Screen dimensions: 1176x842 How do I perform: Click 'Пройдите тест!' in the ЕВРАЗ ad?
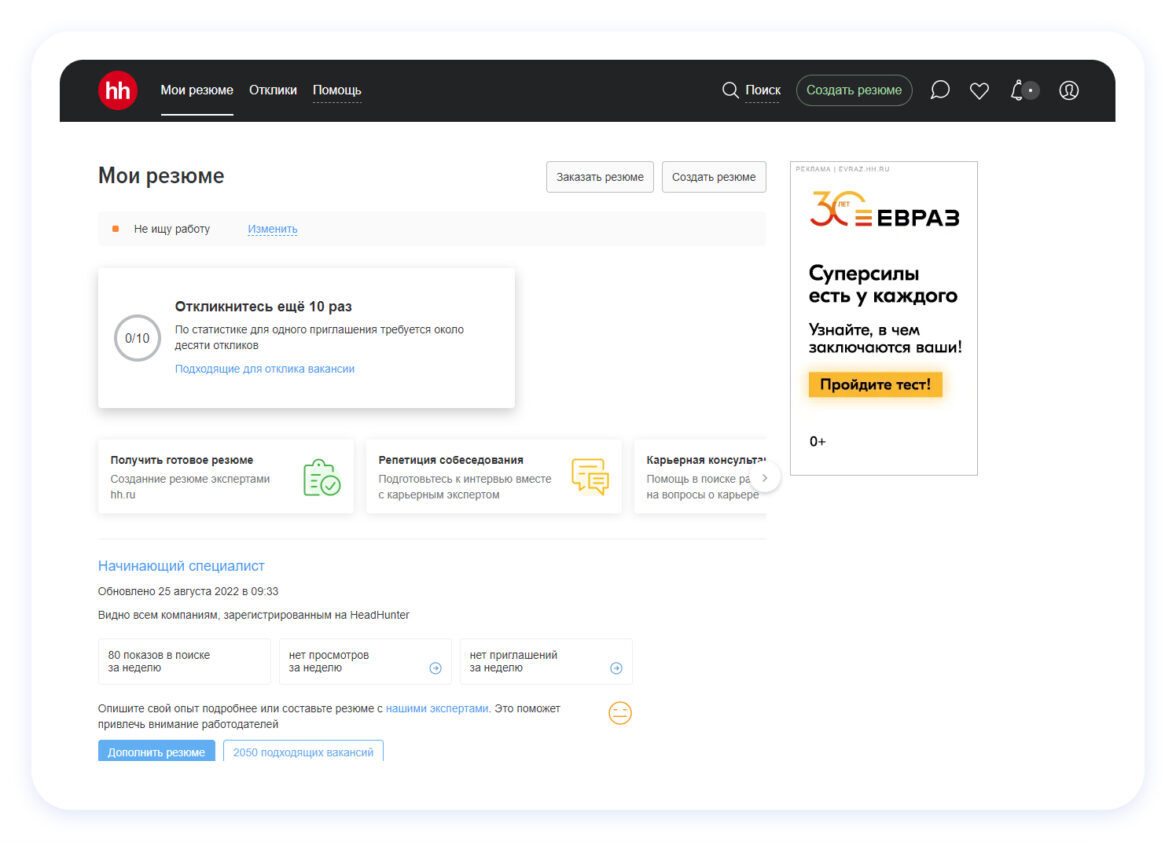(x=875, y=384)
